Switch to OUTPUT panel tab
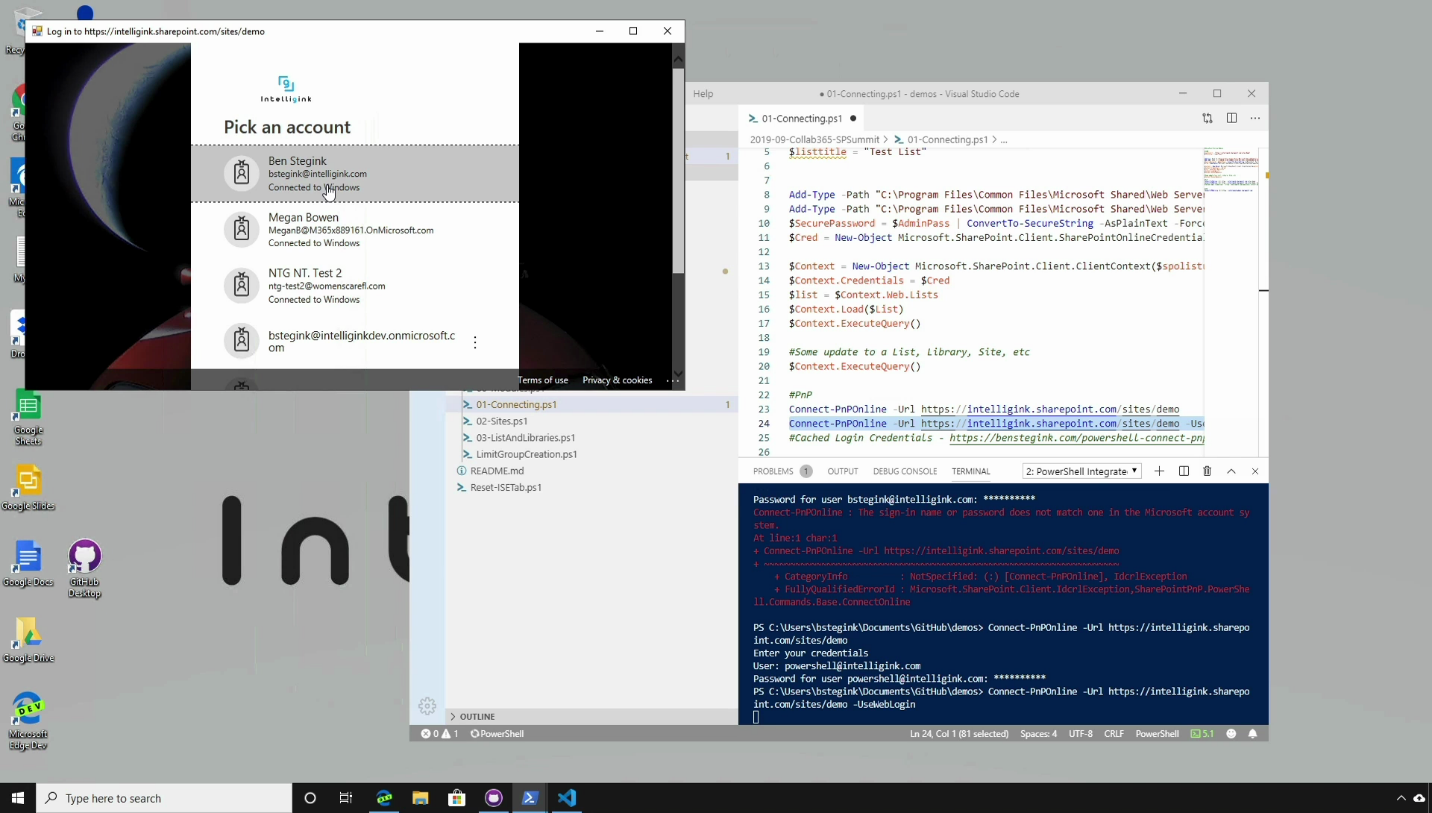Viewport: 1432px width, 813px height. point(842,471)
